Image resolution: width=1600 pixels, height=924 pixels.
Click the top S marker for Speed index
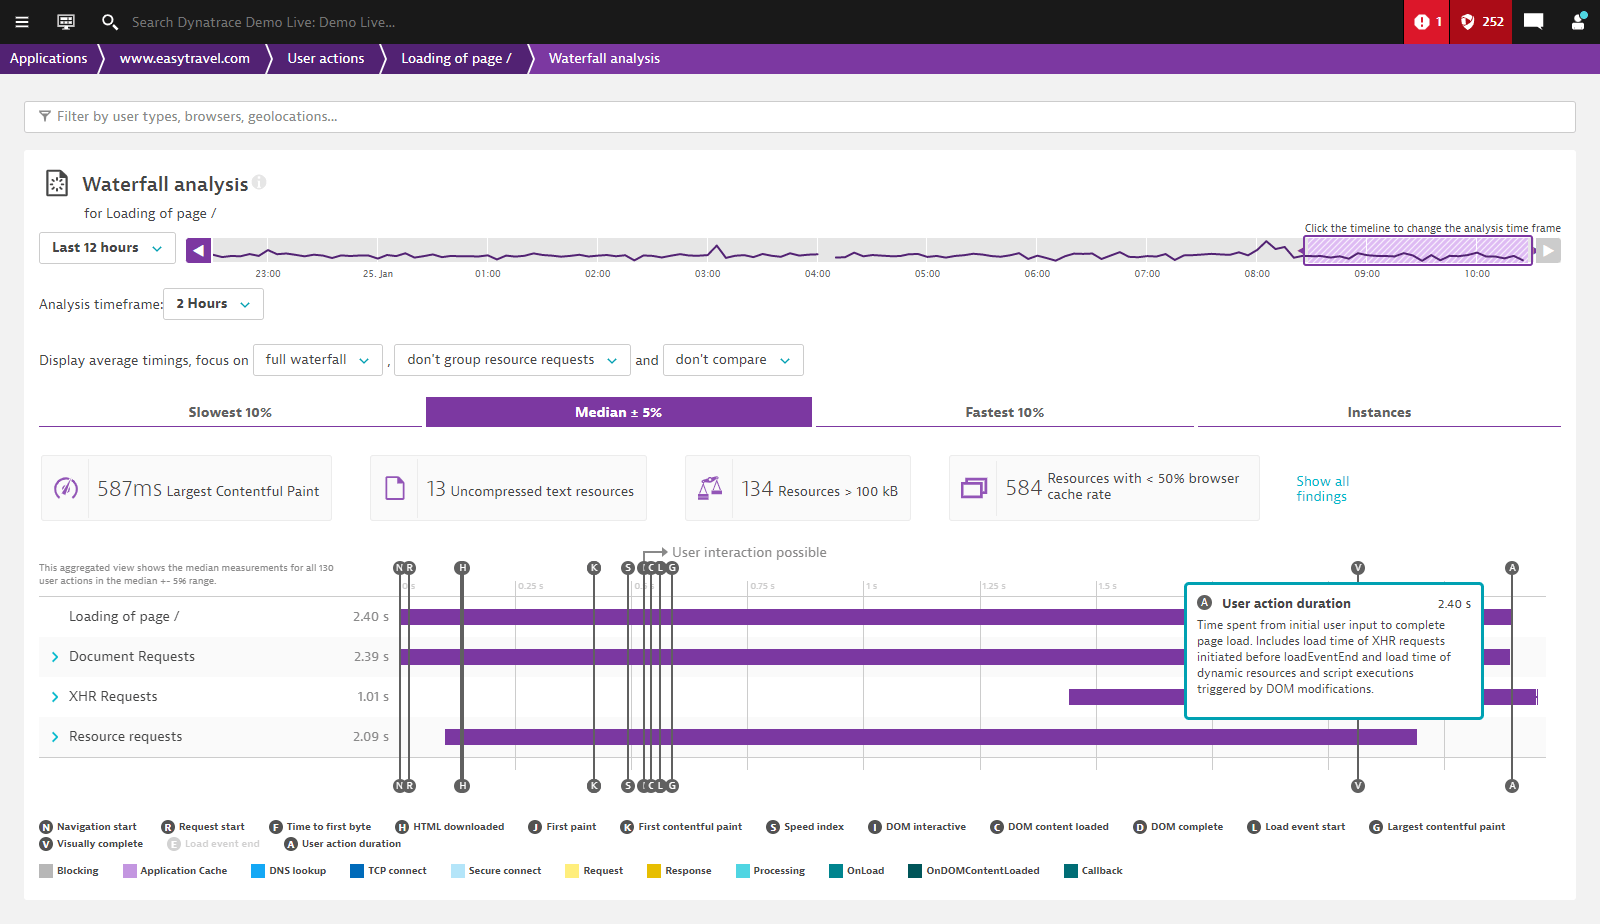(x=628, y=568)
